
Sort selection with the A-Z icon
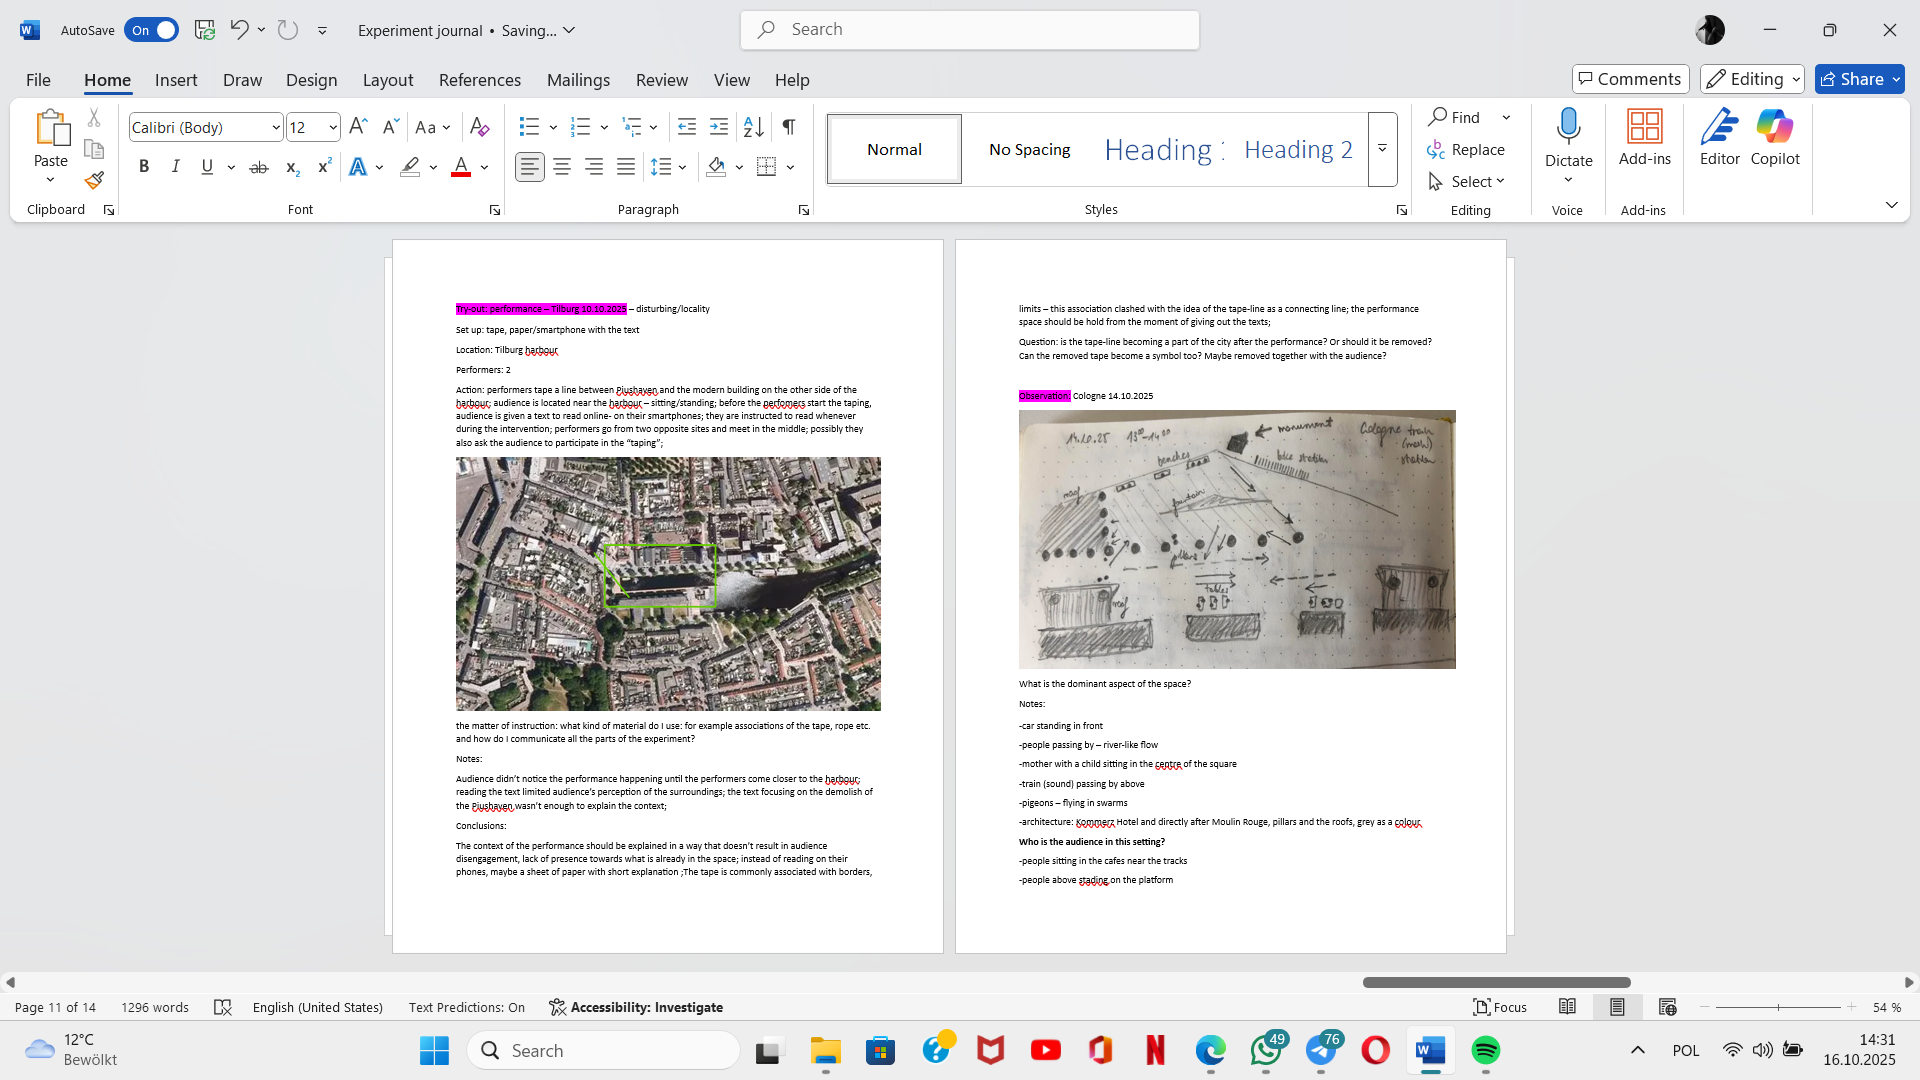point(754,127)
